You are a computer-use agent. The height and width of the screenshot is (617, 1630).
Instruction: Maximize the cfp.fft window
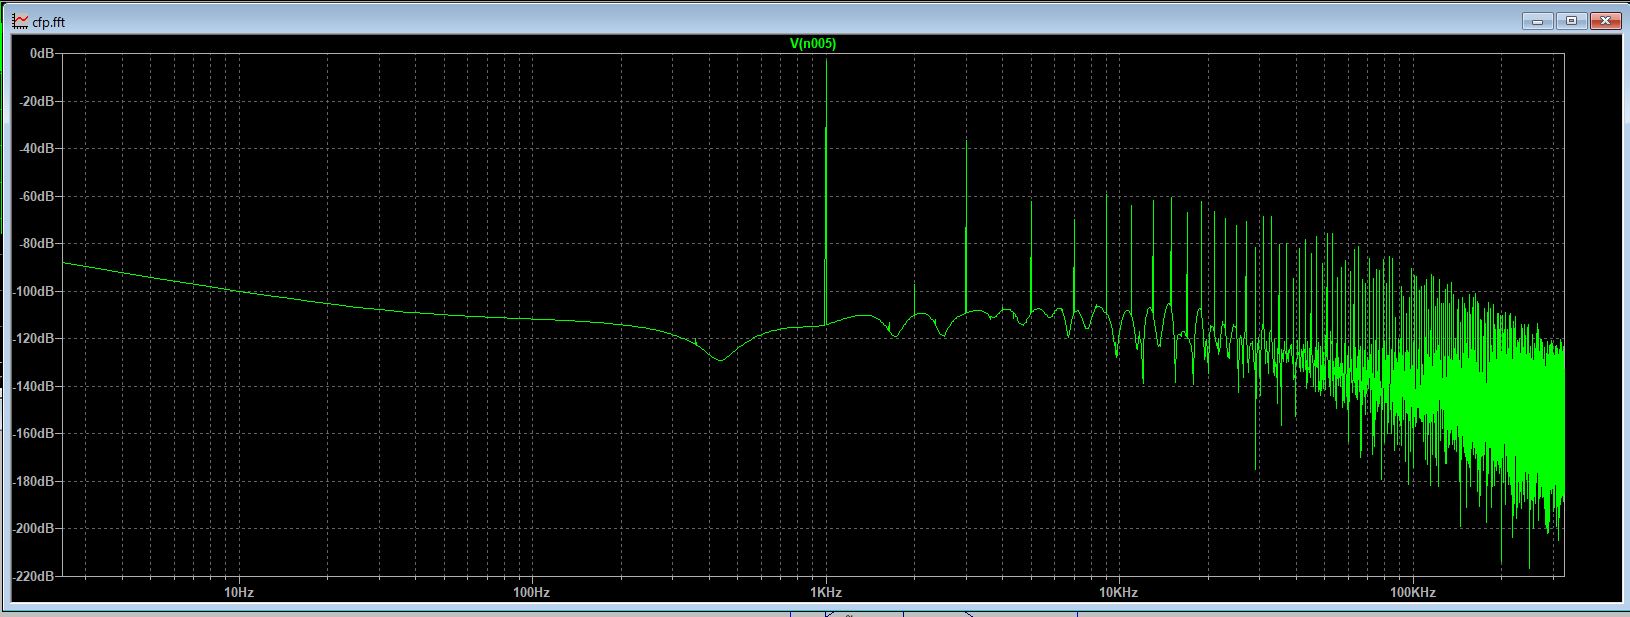pos(1571,21)
